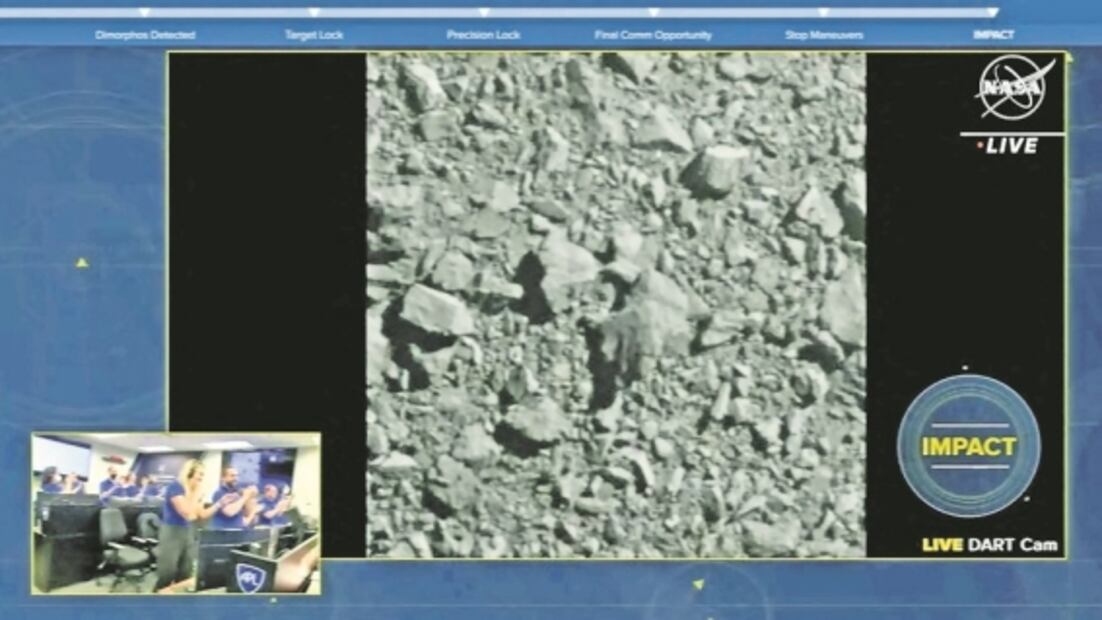Click the marker above Precision Lock
Image resolution: width=1102 pixels, height=620 pixels.
pyautogui.click(x=484, y=13)
